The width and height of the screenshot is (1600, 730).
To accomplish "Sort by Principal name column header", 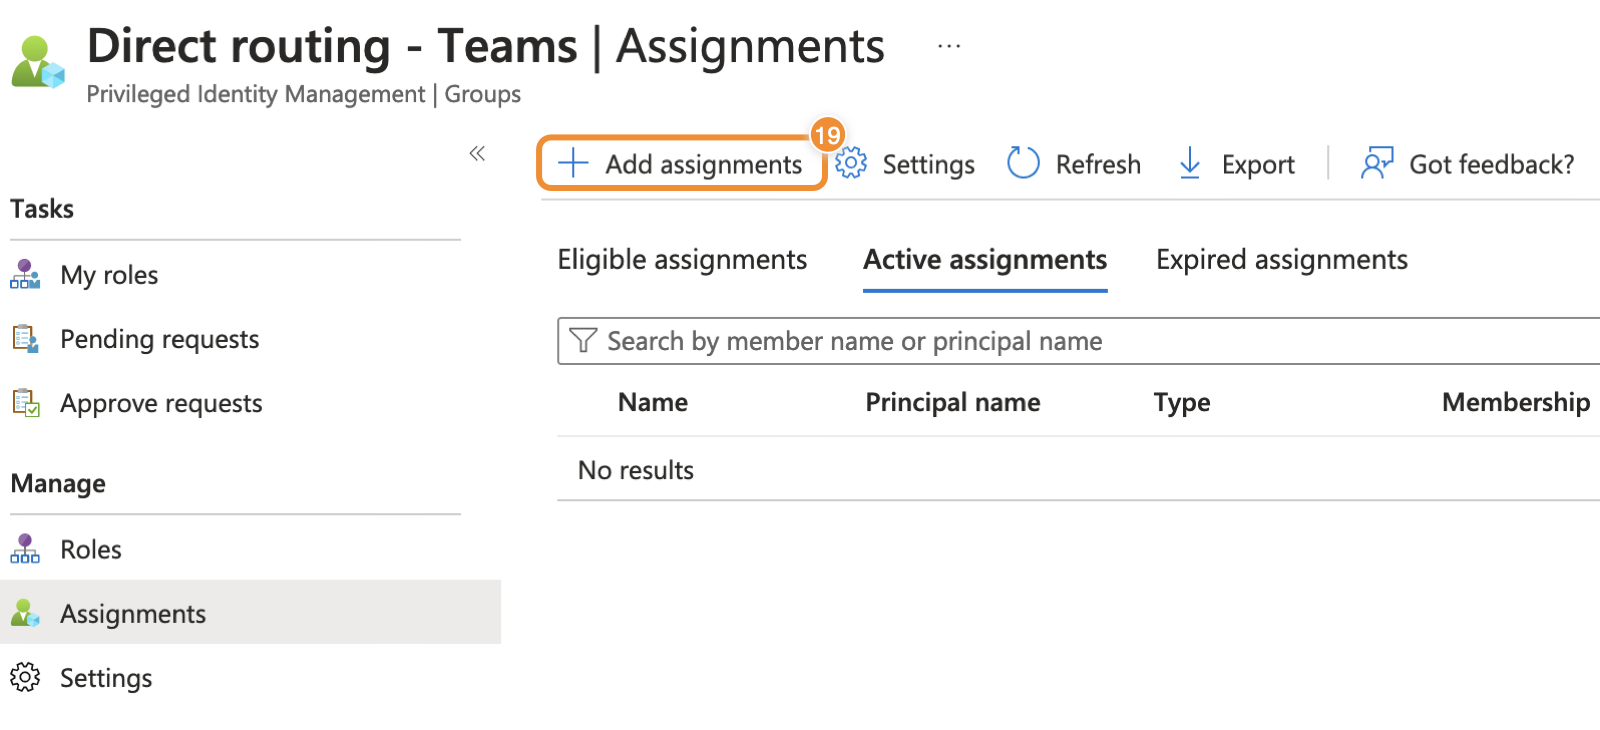I will tap(952, 402).
